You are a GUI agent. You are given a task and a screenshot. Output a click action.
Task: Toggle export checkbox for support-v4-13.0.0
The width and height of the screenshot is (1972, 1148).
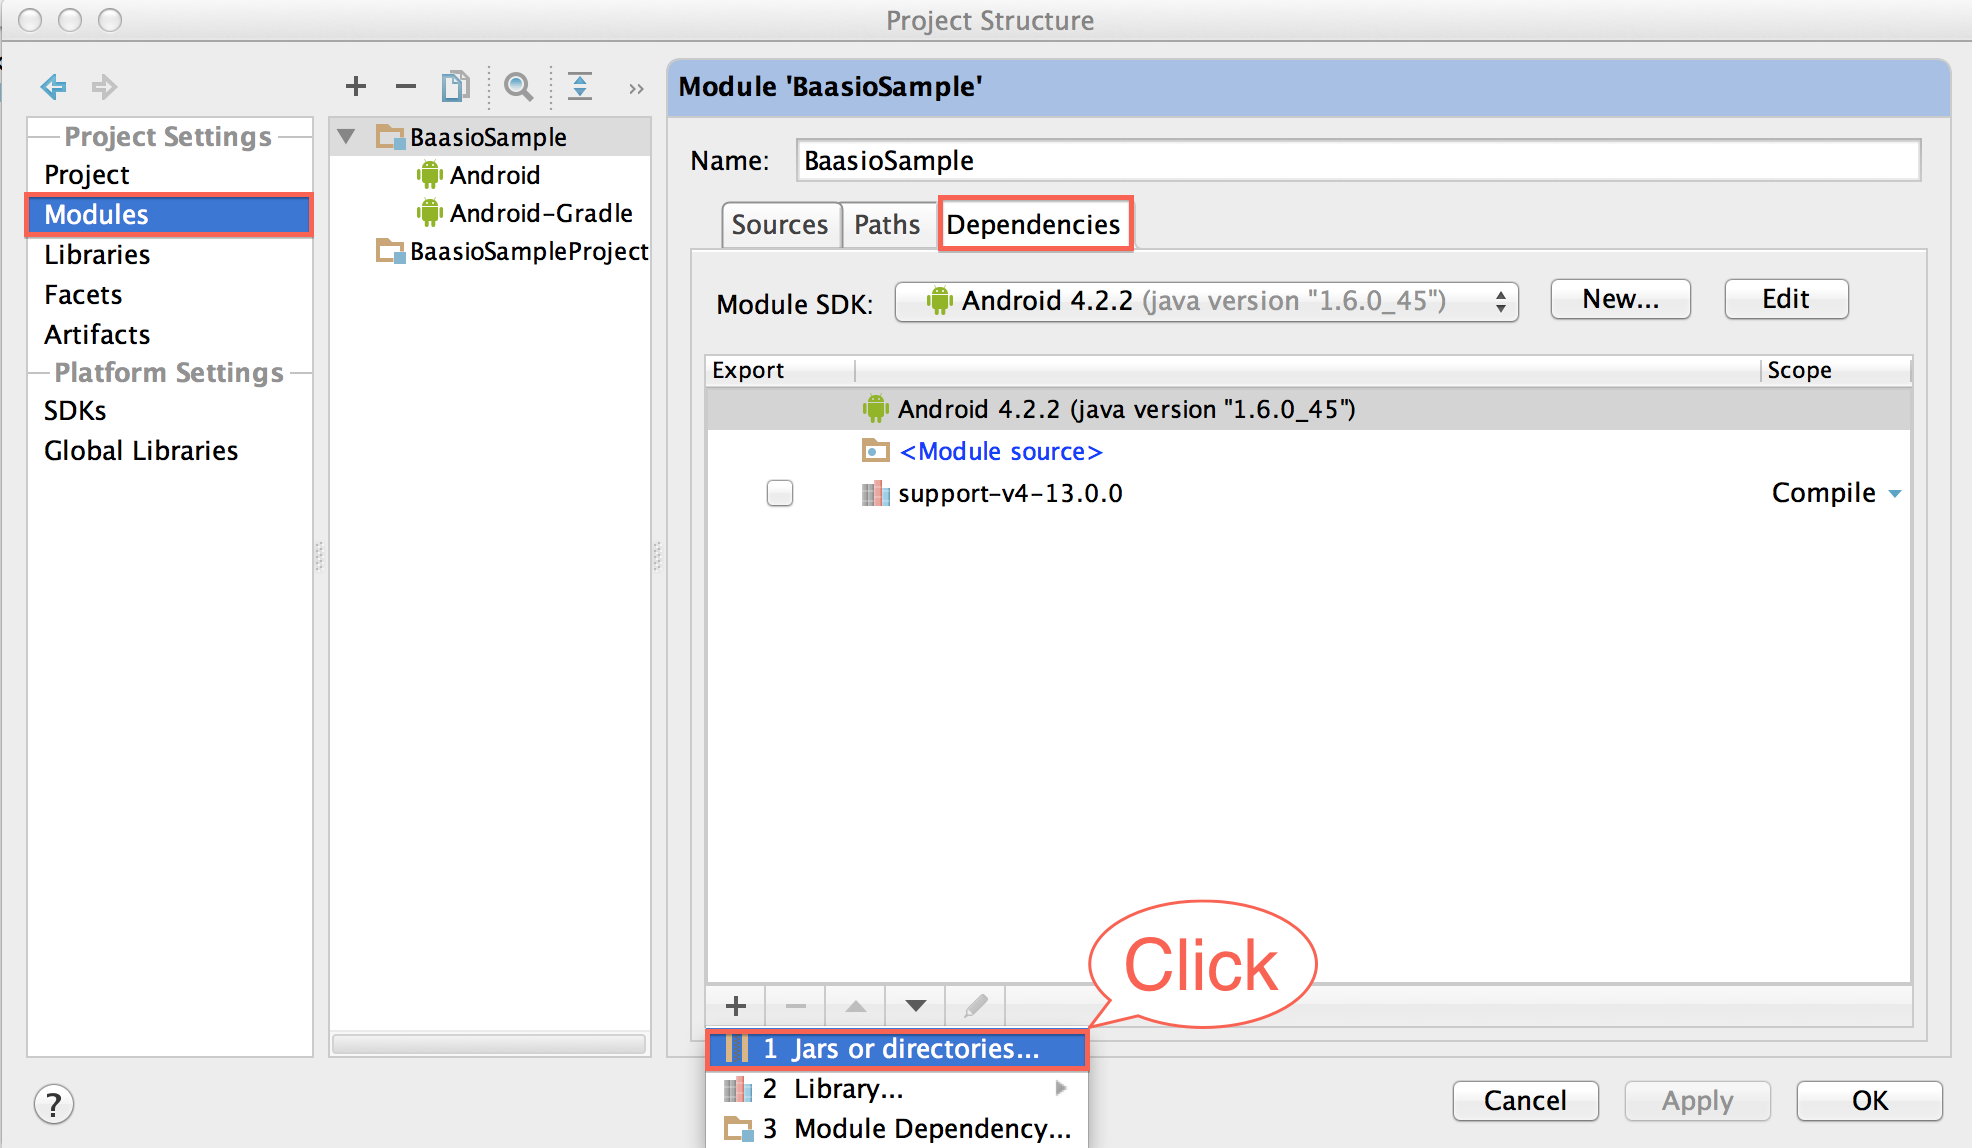pos(780,493)
